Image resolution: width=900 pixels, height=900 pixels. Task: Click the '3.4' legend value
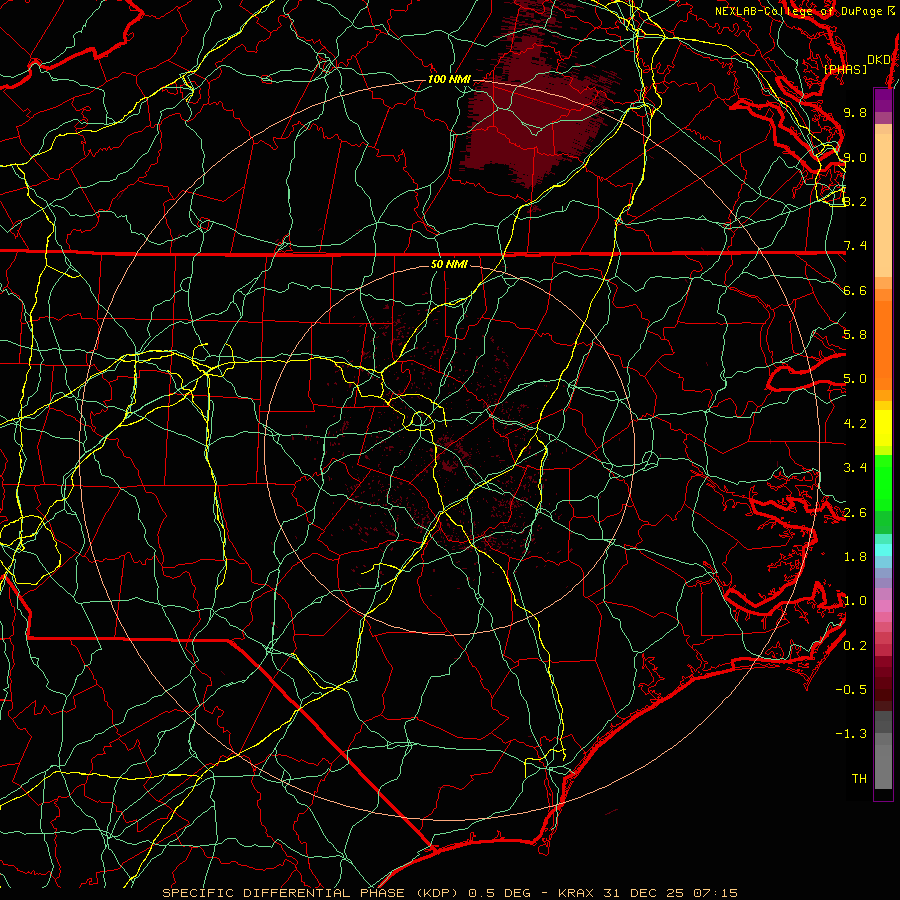pos(855,468)
